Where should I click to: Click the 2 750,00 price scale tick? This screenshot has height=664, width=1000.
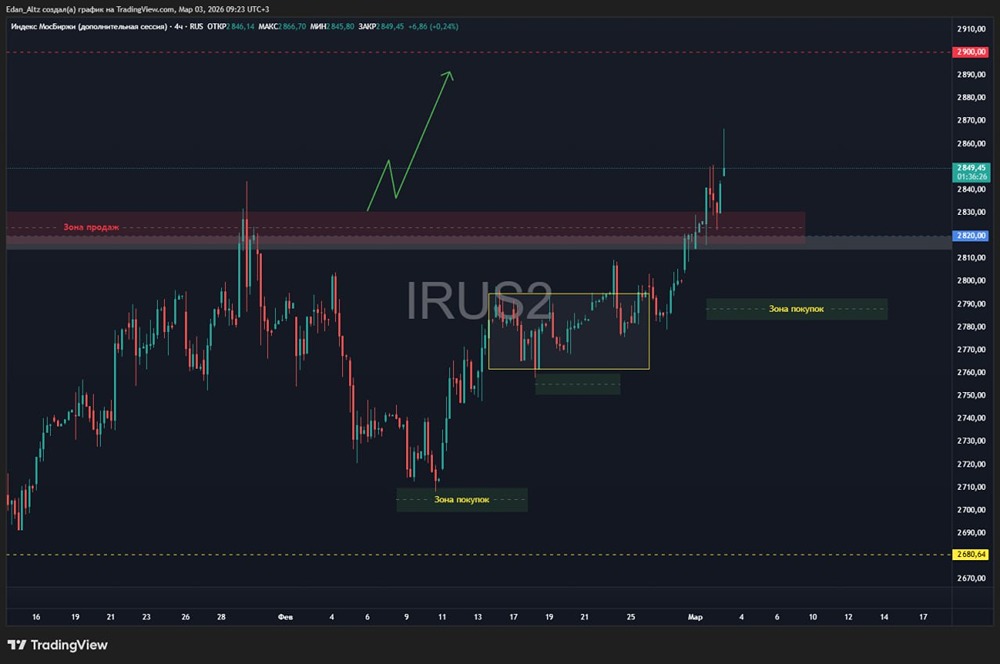coord(971,395)
